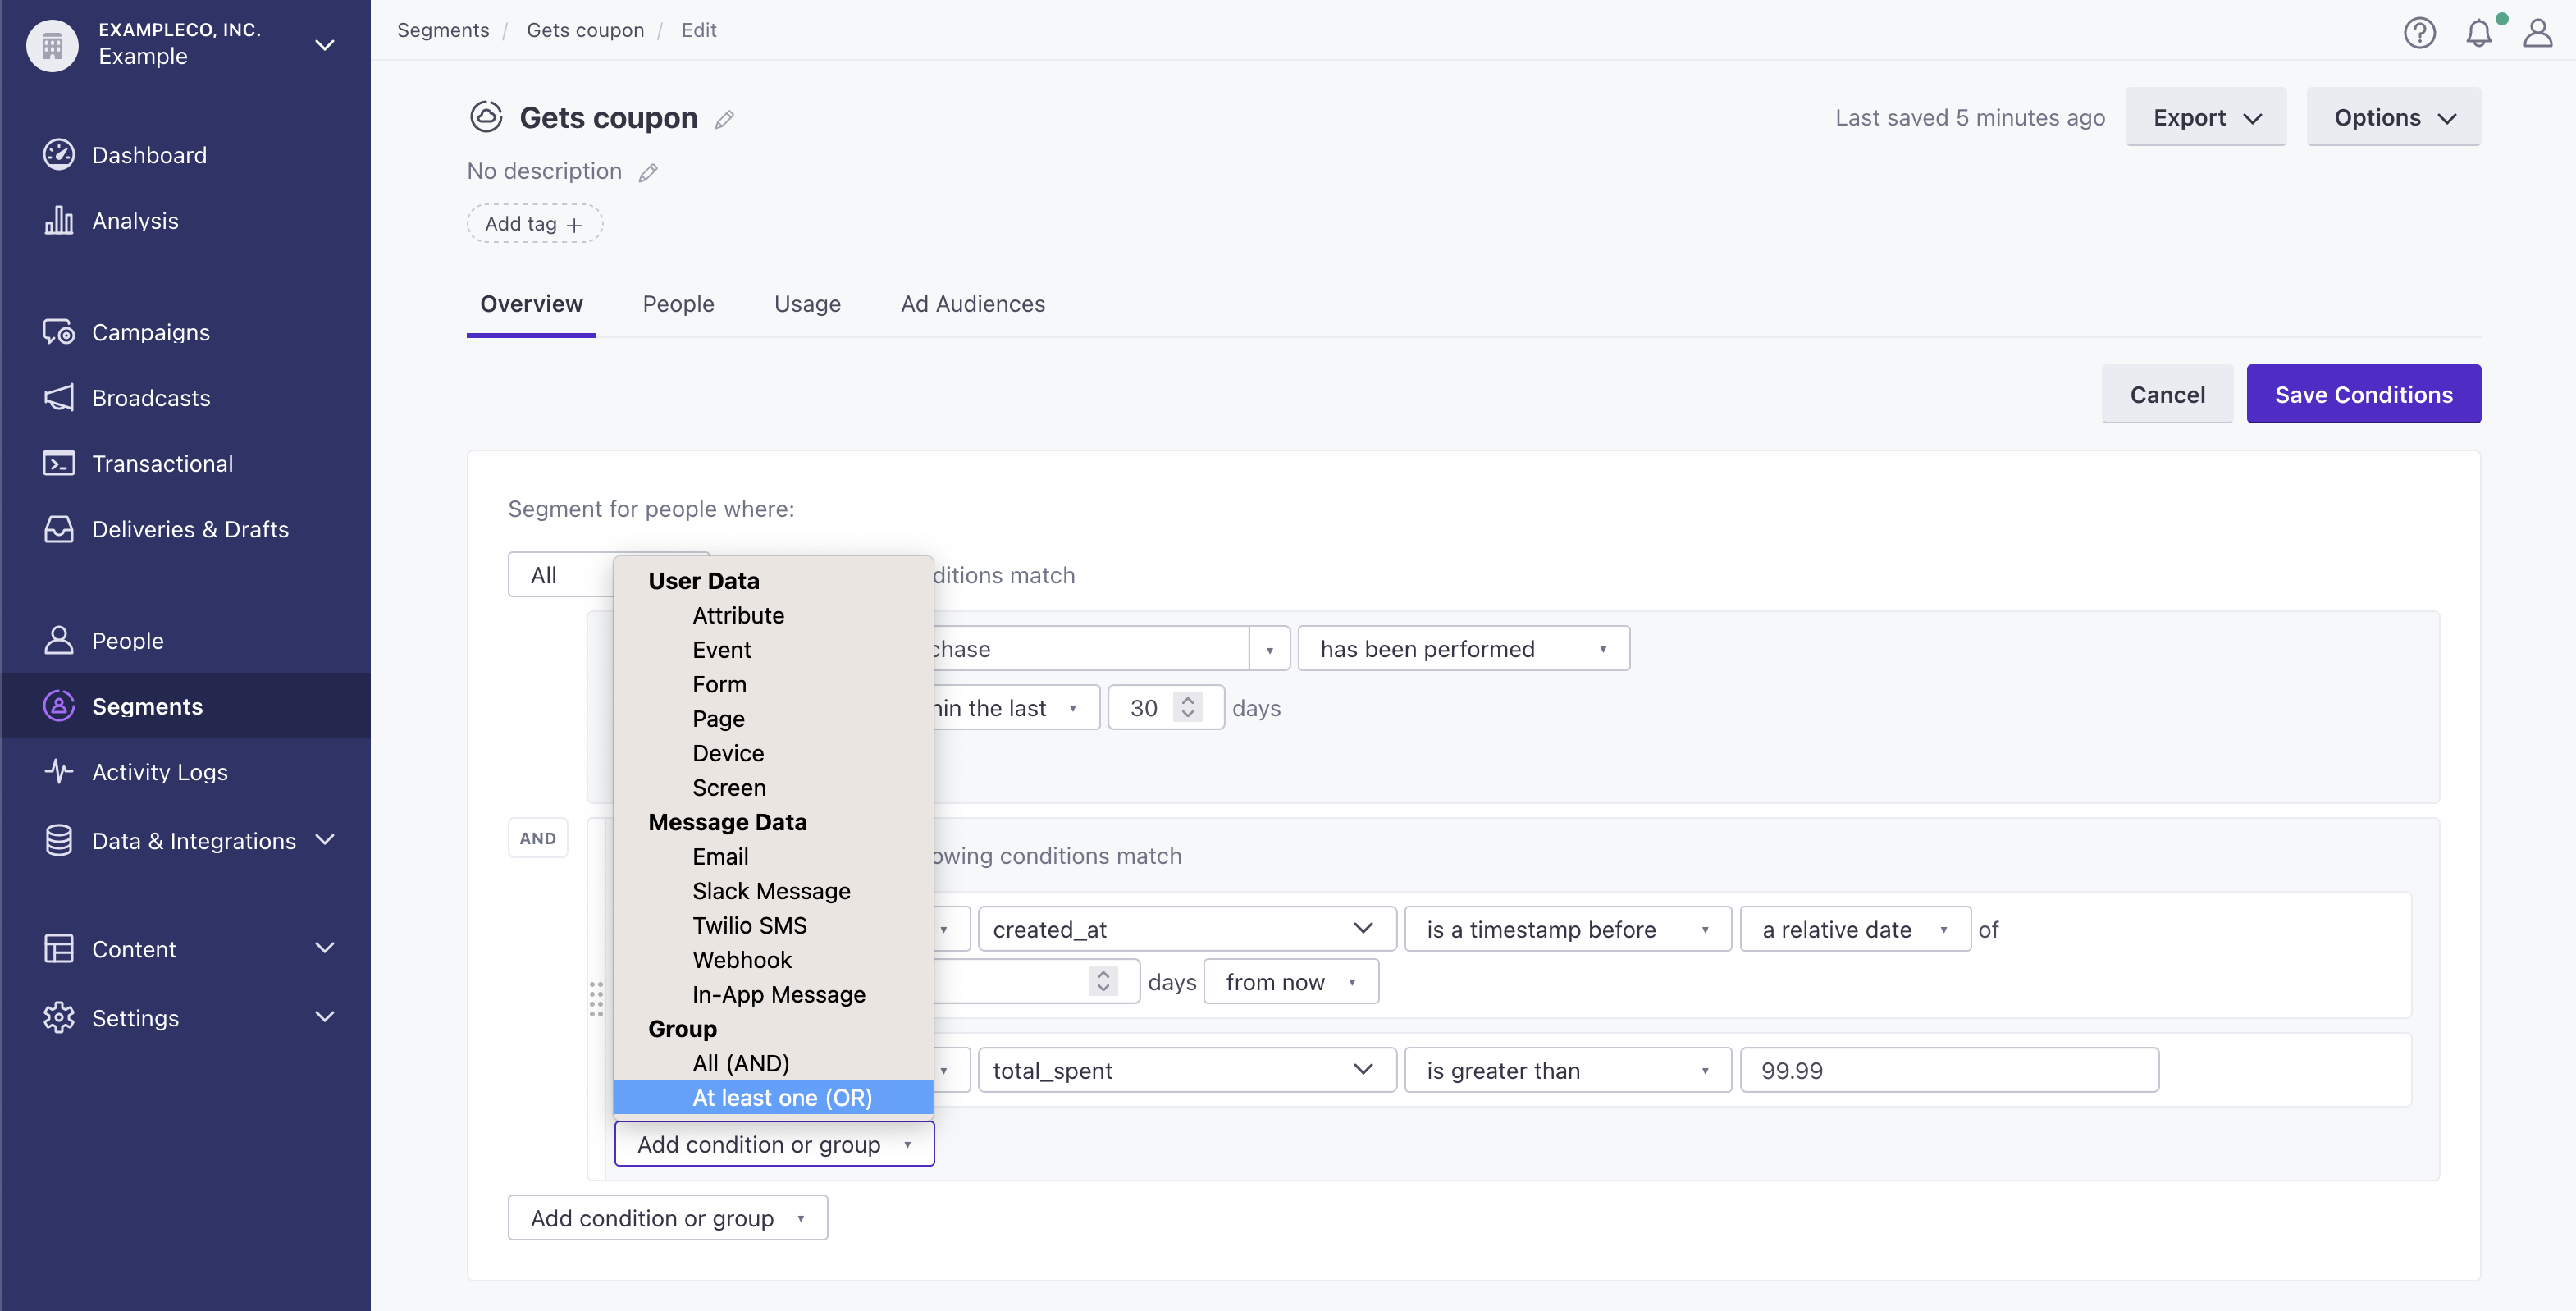
Task: Click the Activity Logs pulse icon
Action: coord(59,771)
